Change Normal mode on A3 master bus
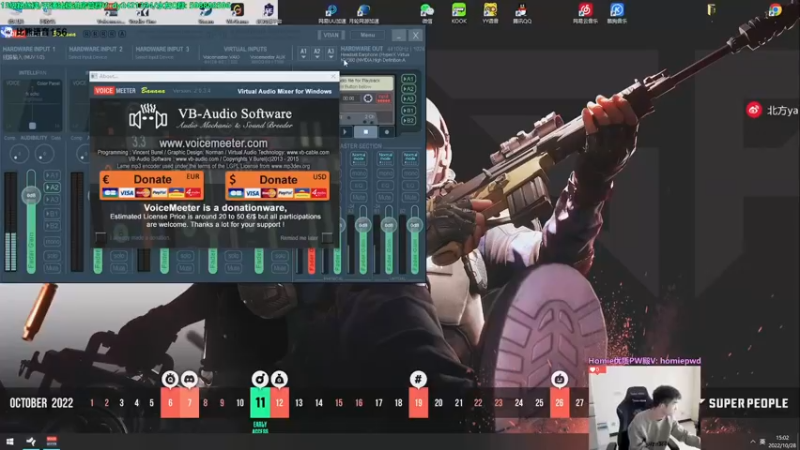 [x=359, y=158]
